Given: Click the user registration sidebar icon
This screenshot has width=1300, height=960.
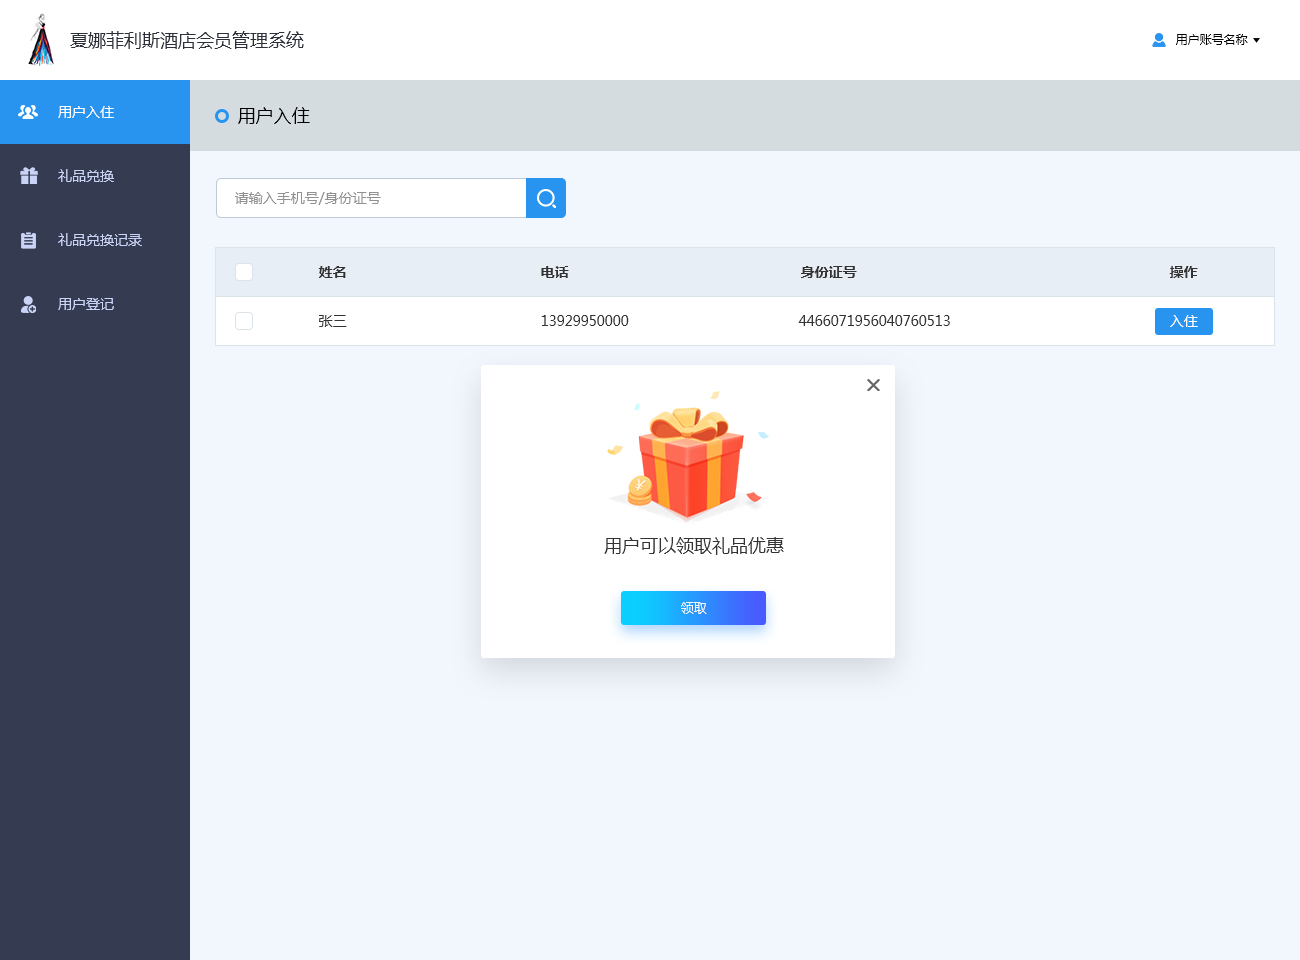Looking at the screenshot, I should click(x=29, y=304).
